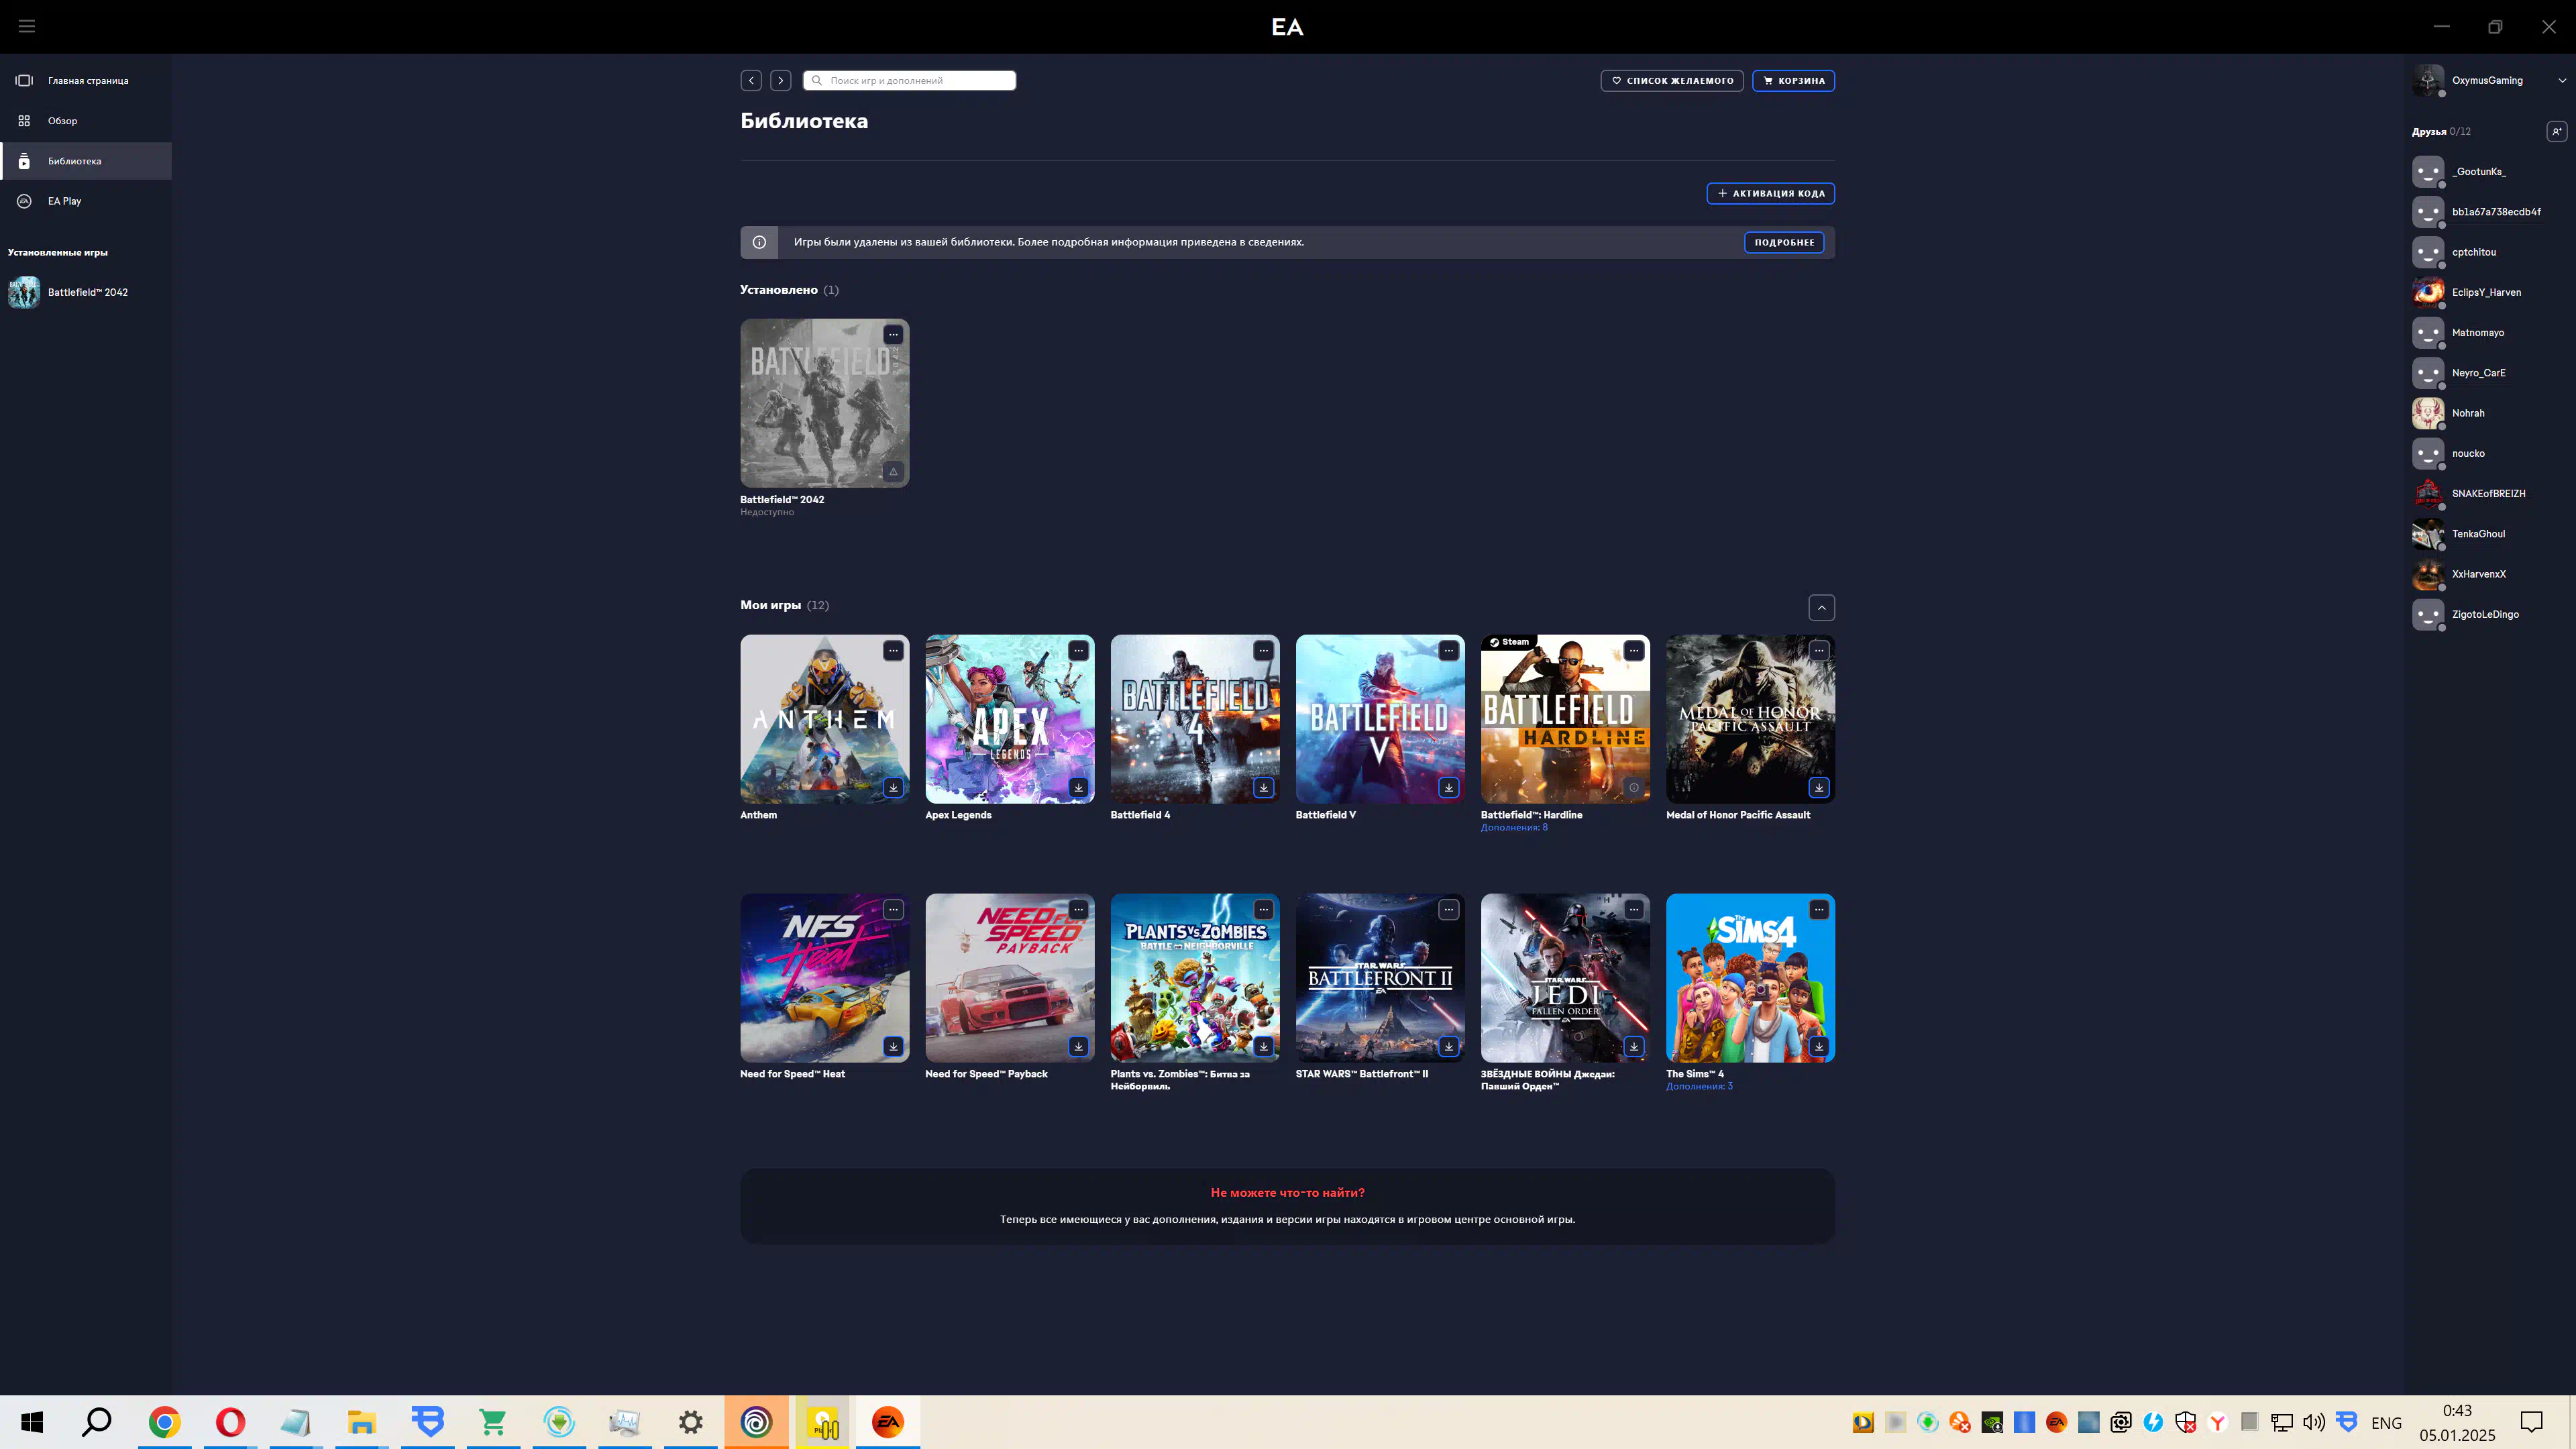Open EA Play from the sidebar
This screenshot has height=1449, width=2576.
pyautogui.click(x=86, y=201)
